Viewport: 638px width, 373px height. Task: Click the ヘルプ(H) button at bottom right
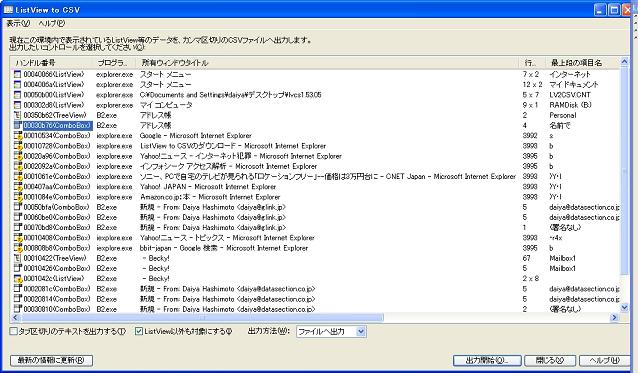click(604, 360)
